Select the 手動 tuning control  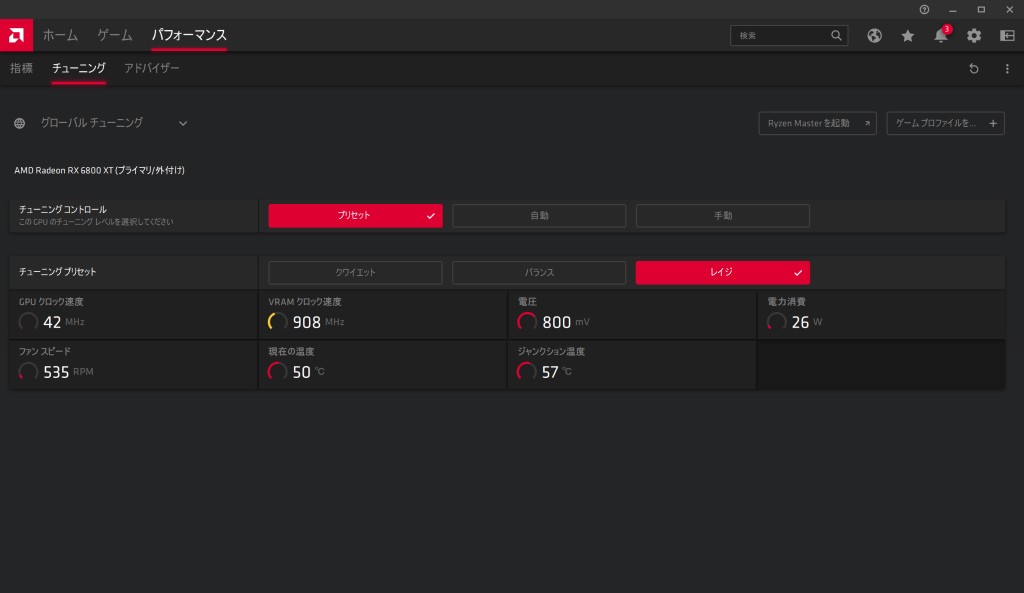pyautogui.click(x=723, y=216)
